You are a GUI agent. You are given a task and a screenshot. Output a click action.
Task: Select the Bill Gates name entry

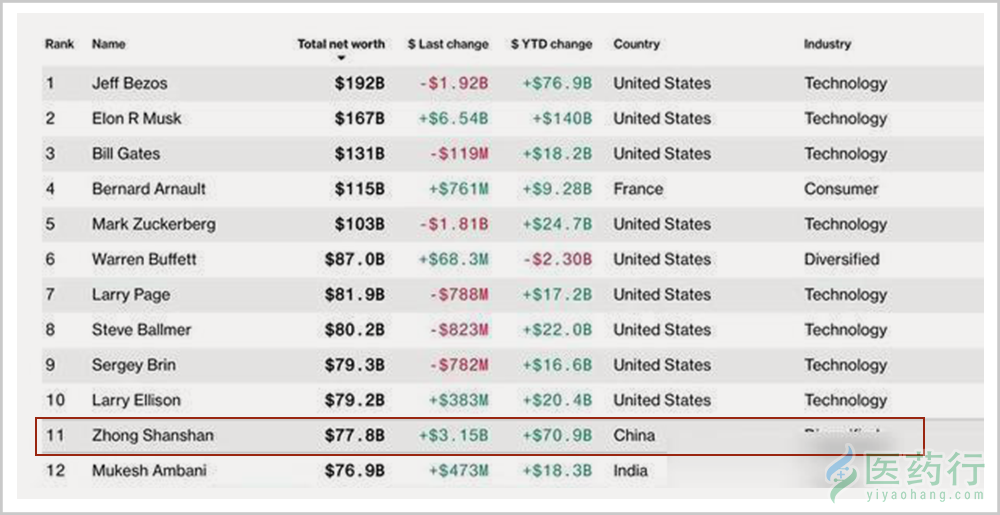click(x=126, y=154)
